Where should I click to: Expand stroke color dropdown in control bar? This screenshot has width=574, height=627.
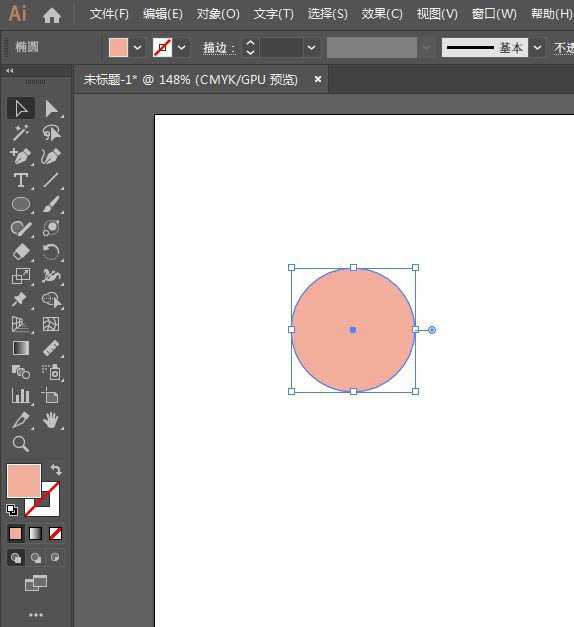pos(181,48)
